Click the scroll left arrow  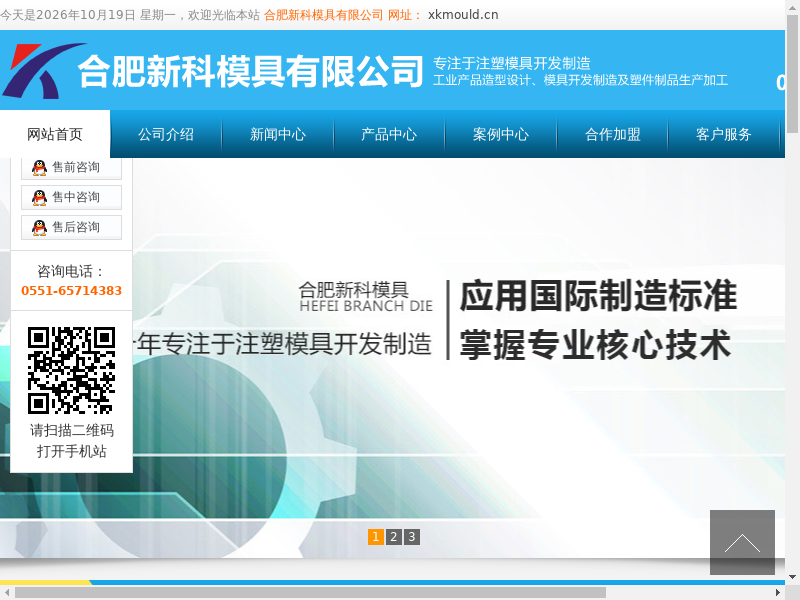(7, 592)
